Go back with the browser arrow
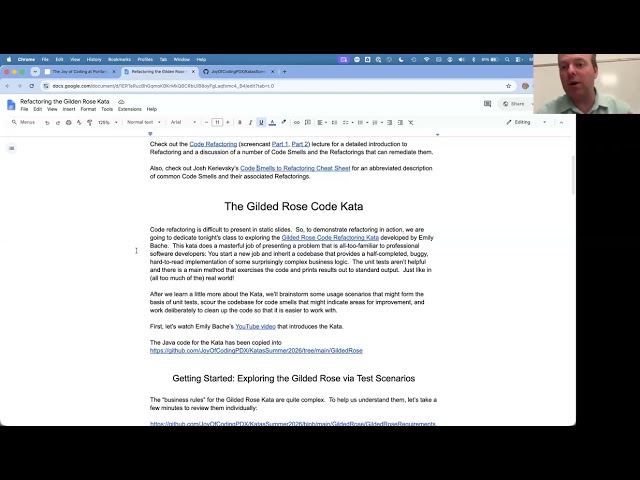640x480 pixels. 8,86
